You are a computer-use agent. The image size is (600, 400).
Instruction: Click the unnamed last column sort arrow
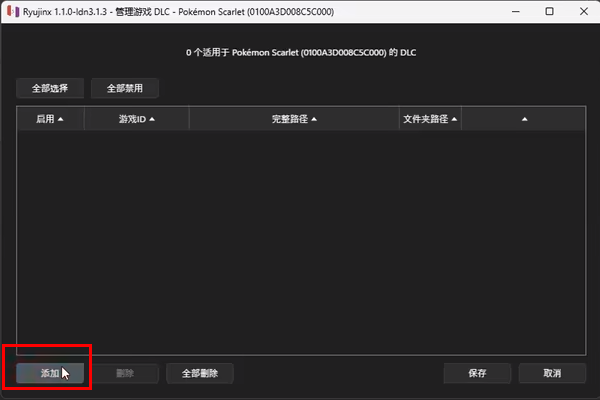click(x=524, y=119)
